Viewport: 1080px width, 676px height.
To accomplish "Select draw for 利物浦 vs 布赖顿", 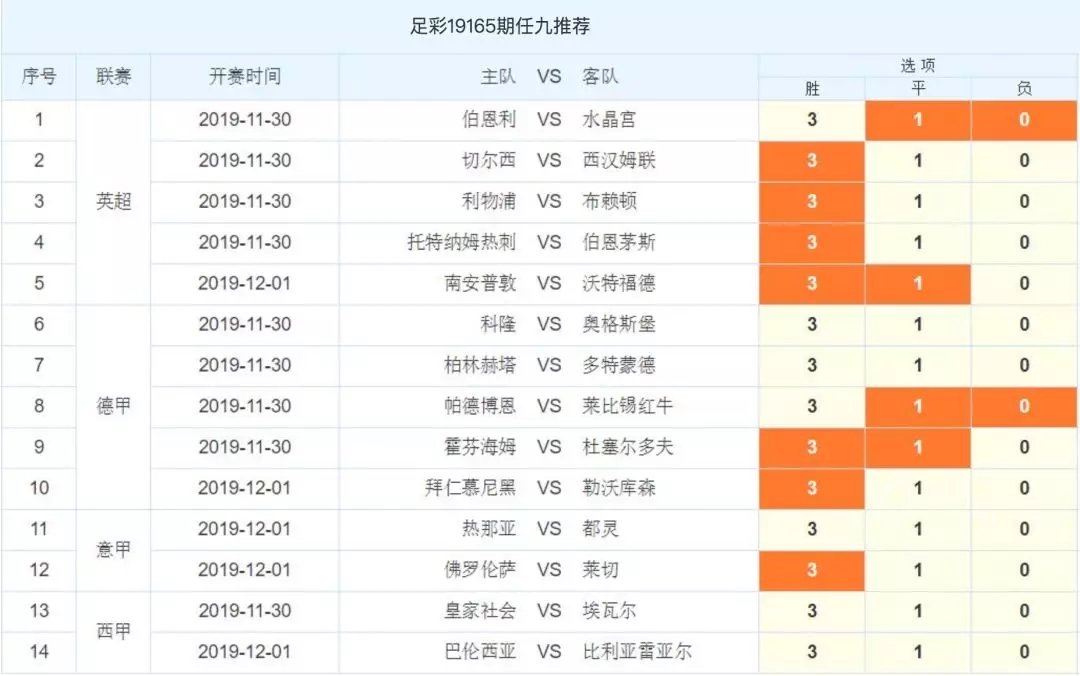I will tap(918, 201).
